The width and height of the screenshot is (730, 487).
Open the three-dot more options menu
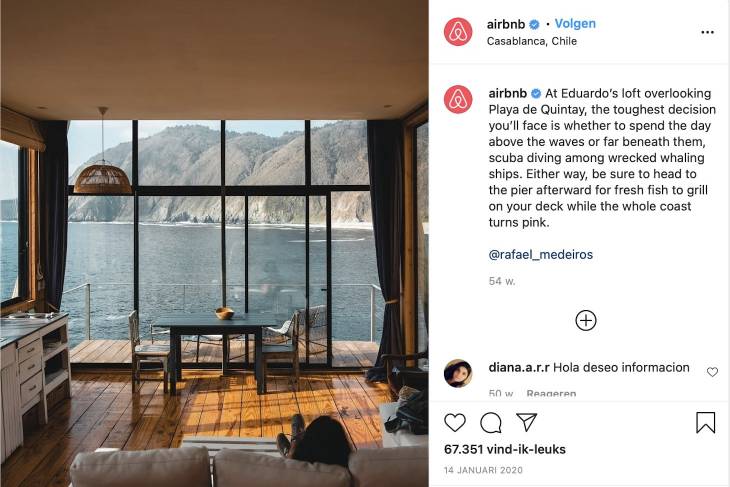point(707,32)
